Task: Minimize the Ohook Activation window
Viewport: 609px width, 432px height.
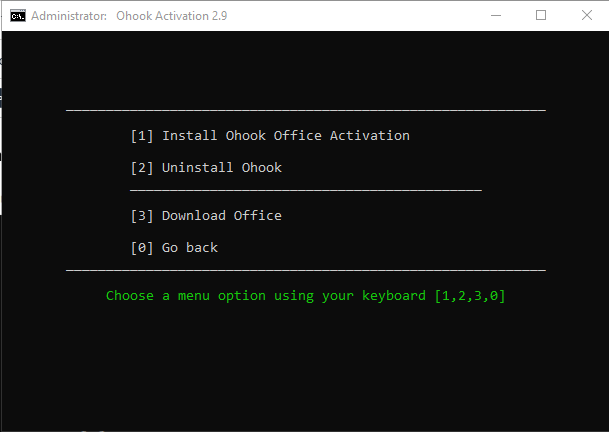Action: click(x=496, y=16)
